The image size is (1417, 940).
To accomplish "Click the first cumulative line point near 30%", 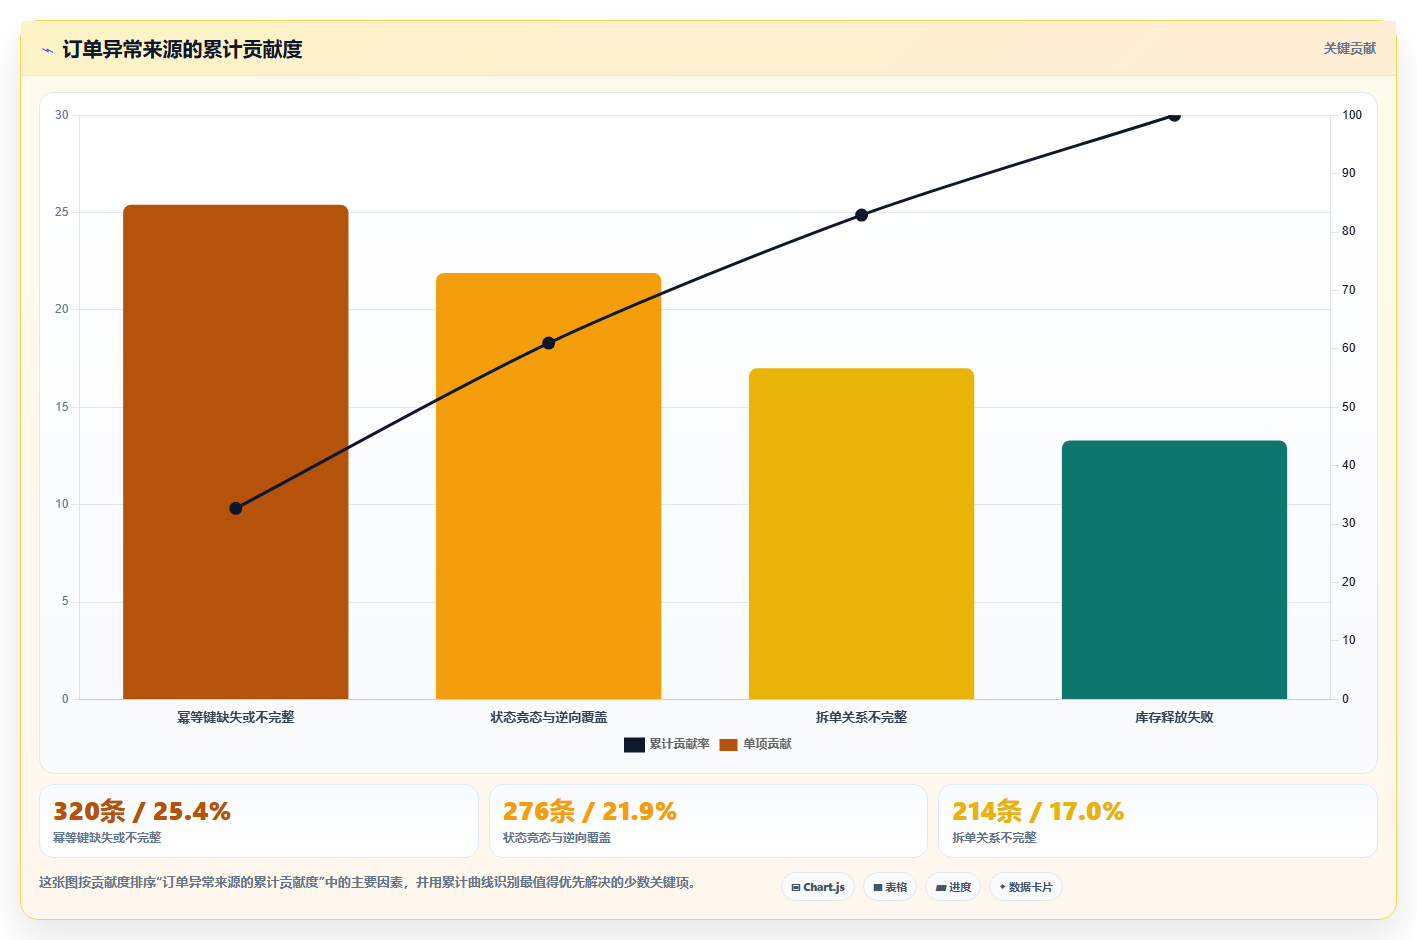I will 236,509.
